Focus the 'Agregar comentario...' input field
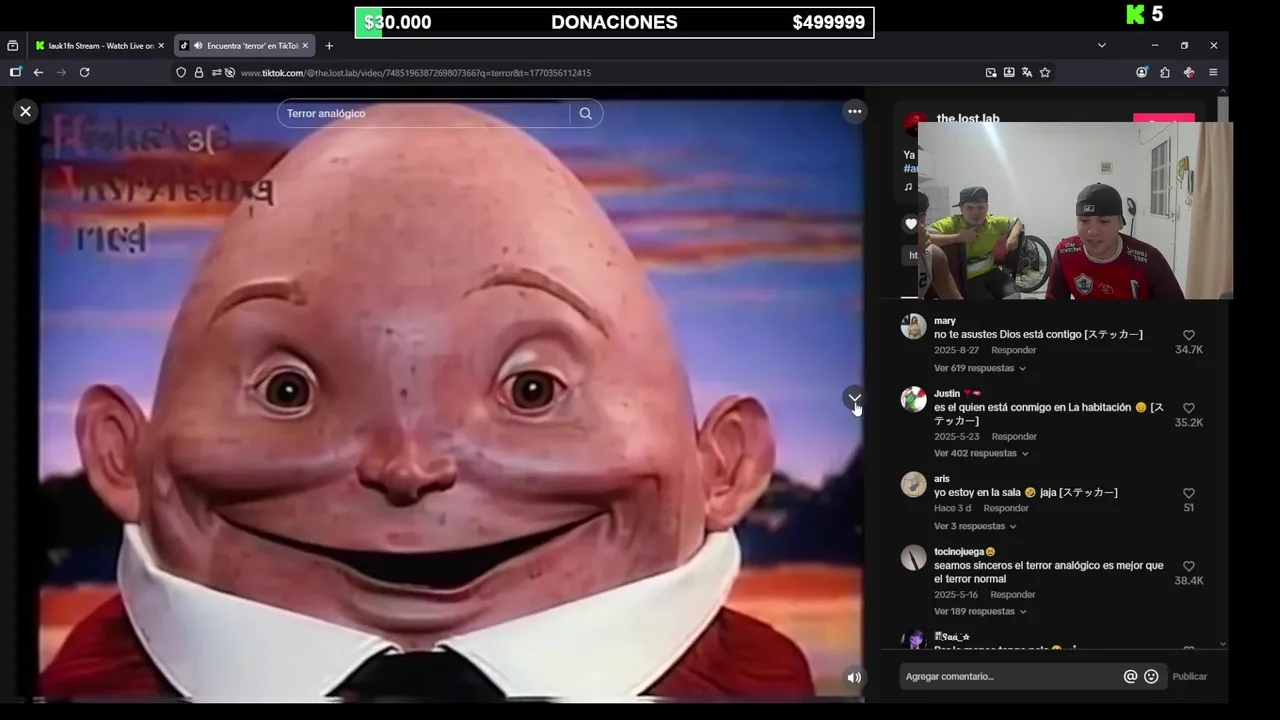 coord(1008,676)
